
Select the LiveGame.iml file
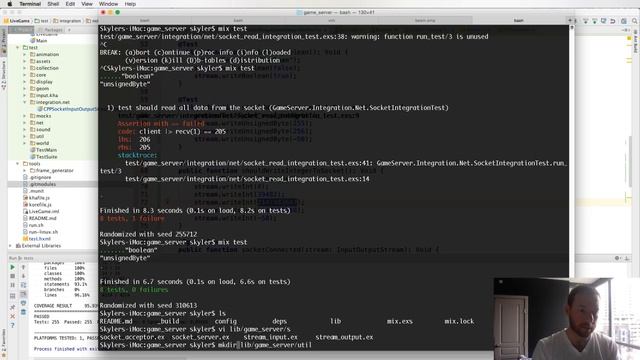41,211
